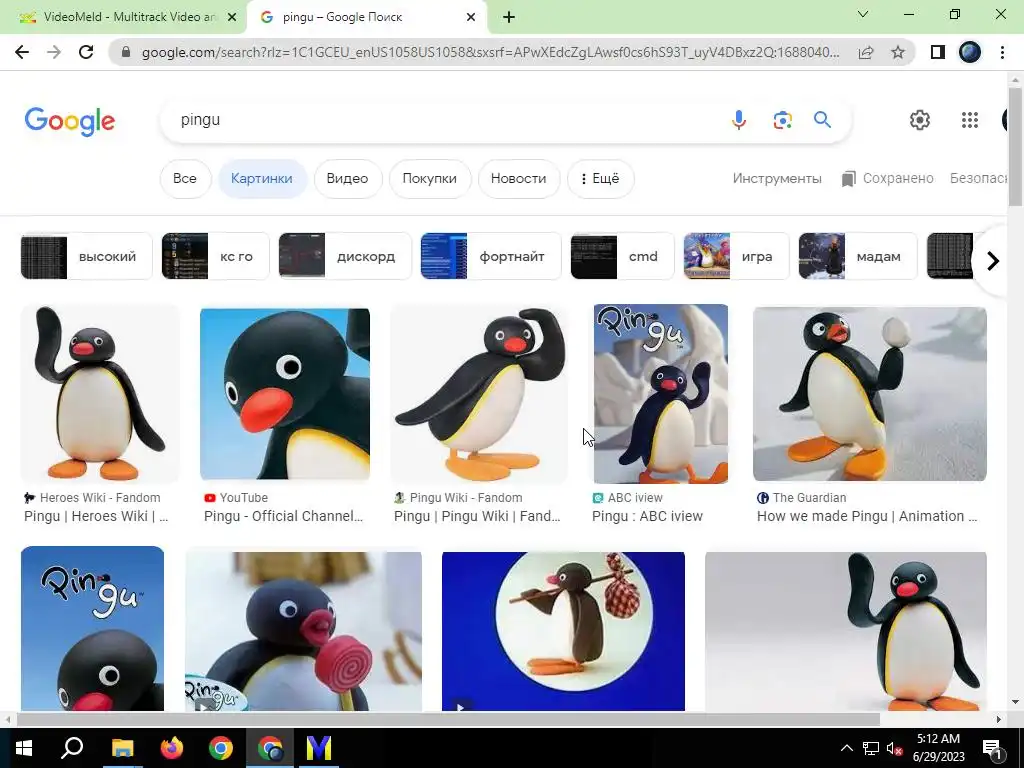
Task: Close the pingu Google tab
Action: (471, 18)
